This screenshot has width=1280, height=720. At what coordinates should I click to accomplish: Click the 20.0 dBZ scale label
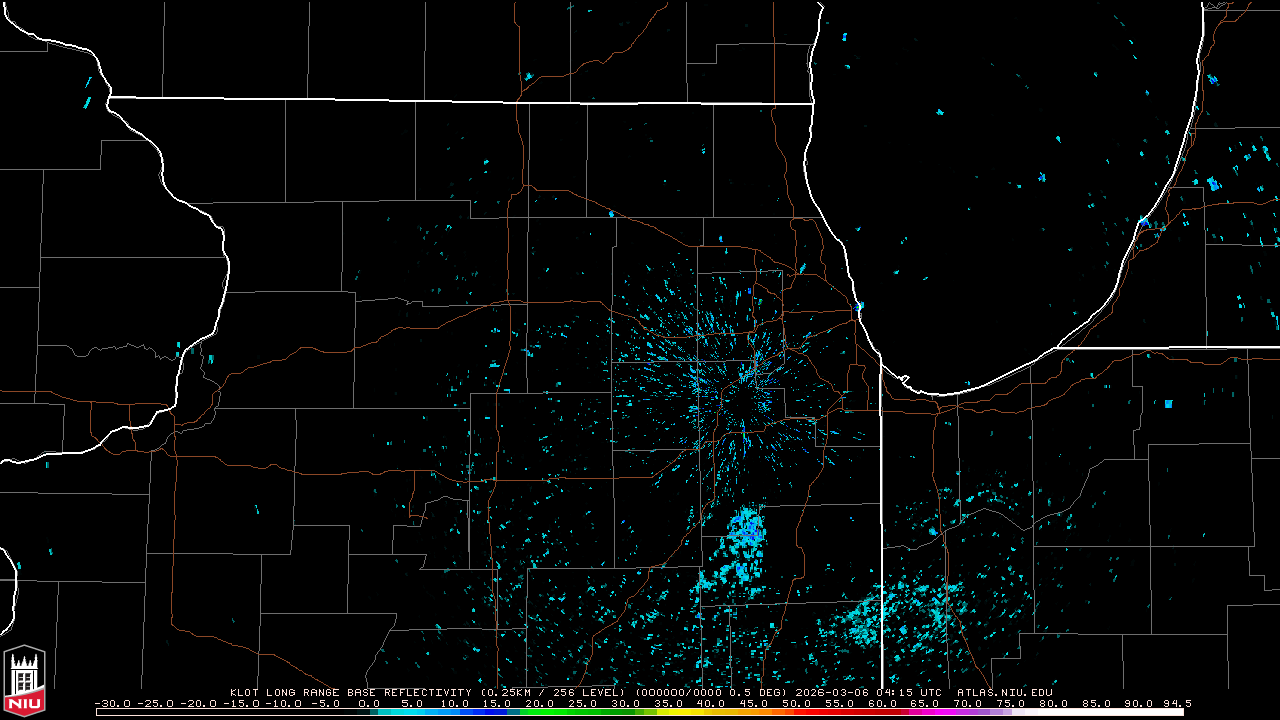540,703
